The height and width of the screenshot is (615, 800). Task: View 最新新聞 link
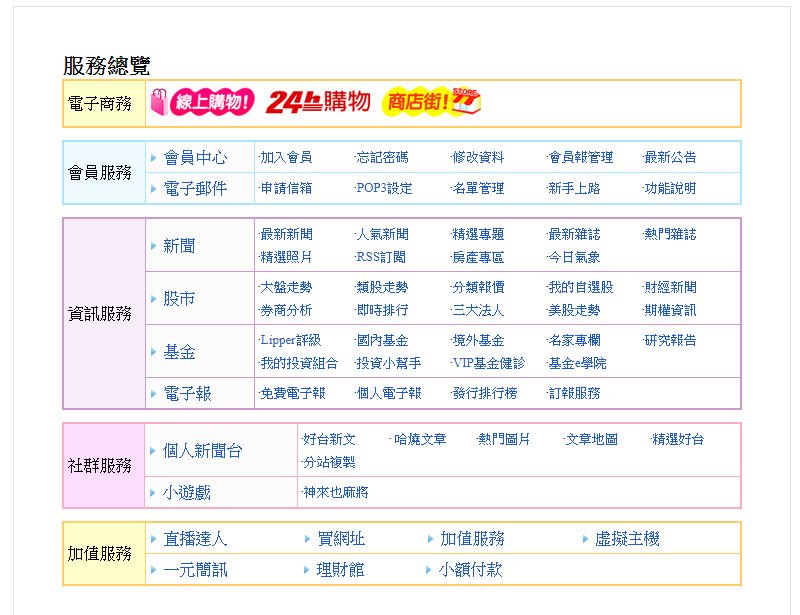point(286,234)
